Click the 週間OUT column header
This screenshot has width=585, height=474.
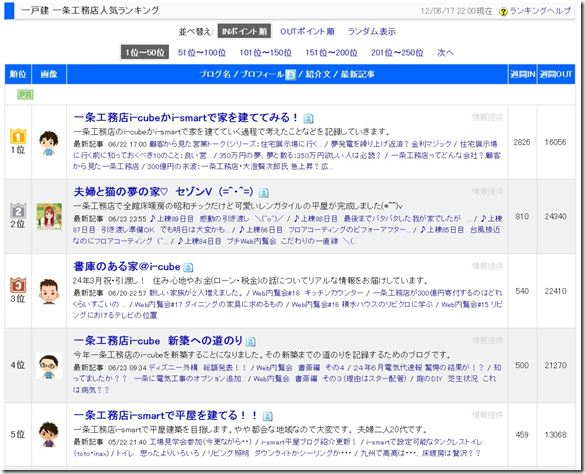click(556, 74)
